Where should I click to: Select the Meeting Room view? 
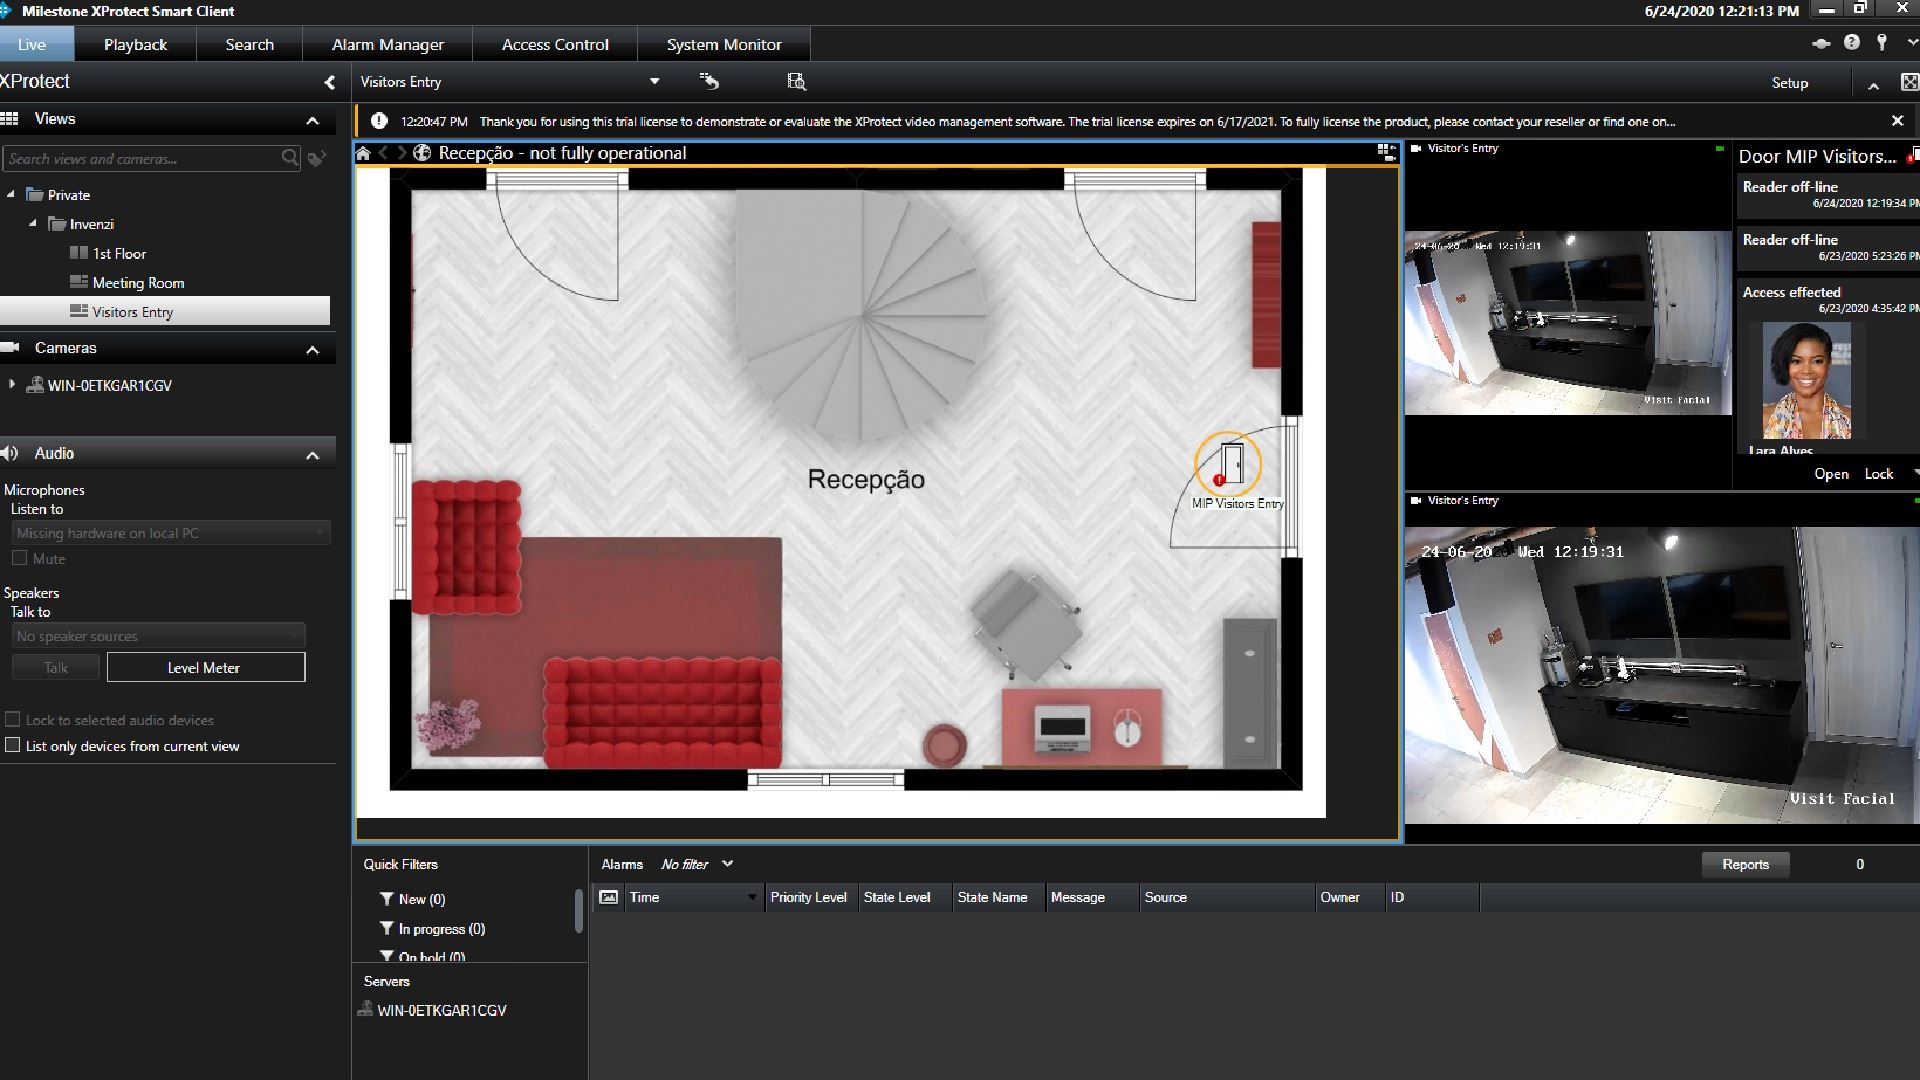click(138, 282)
